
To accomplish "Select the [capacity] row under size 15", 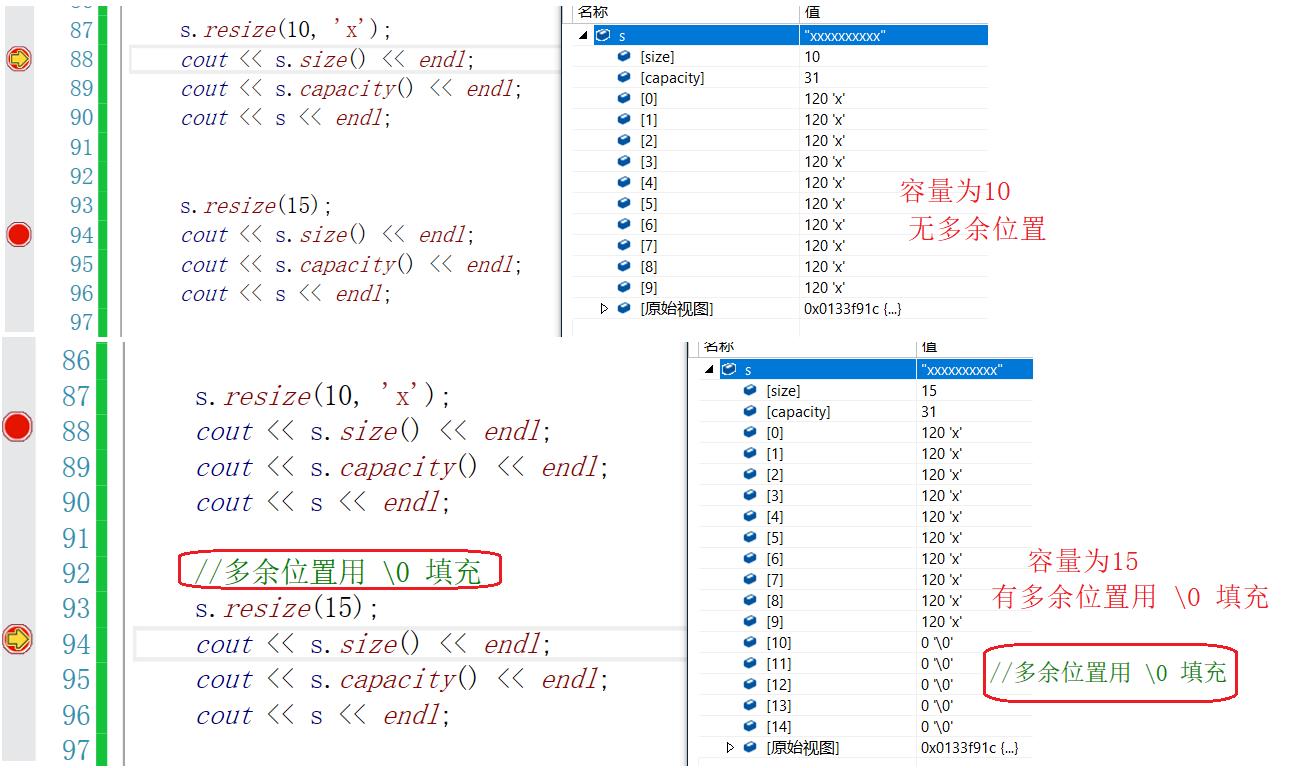I will (865, 411).
